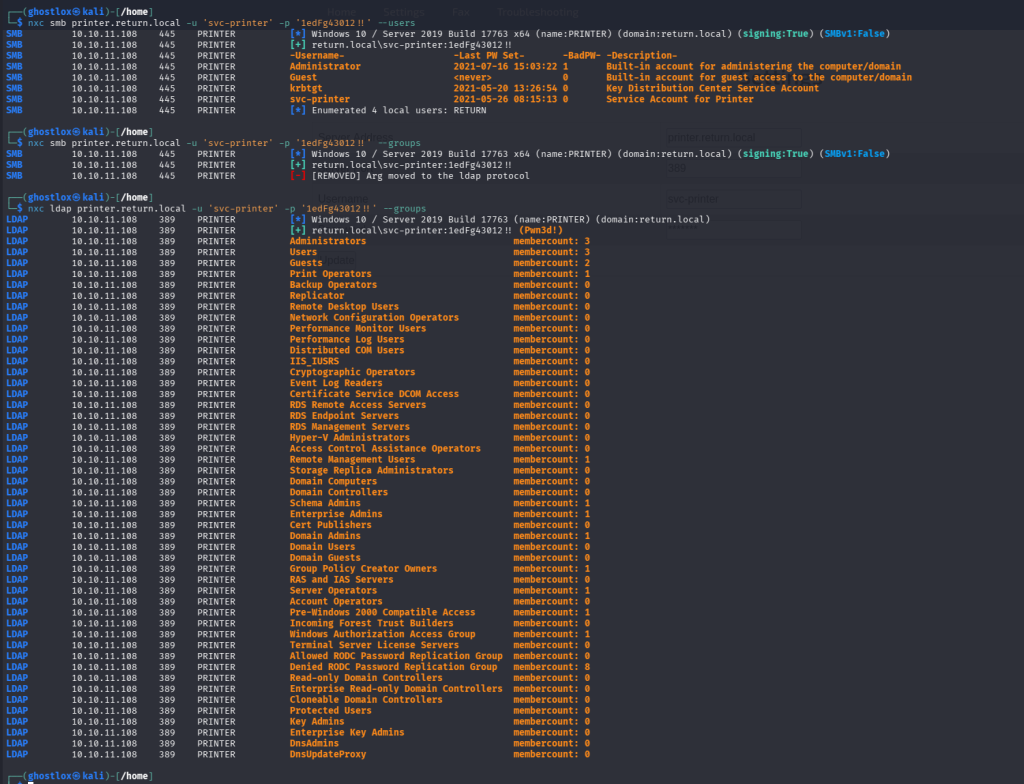Screen dimensions: 1024x784
Task: Click the [*] marker before Enumerated 4 local users
Action: click(298, 110)
